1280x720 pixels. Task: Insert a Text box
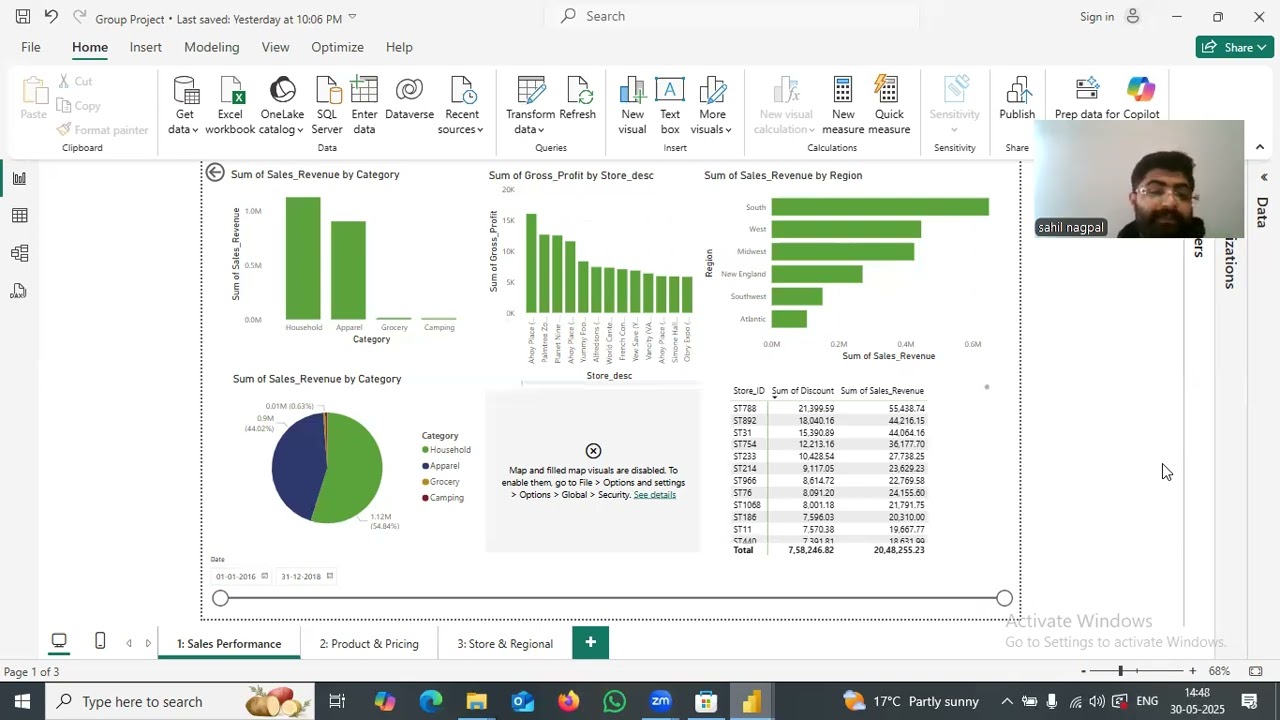(x=670, y=105)
